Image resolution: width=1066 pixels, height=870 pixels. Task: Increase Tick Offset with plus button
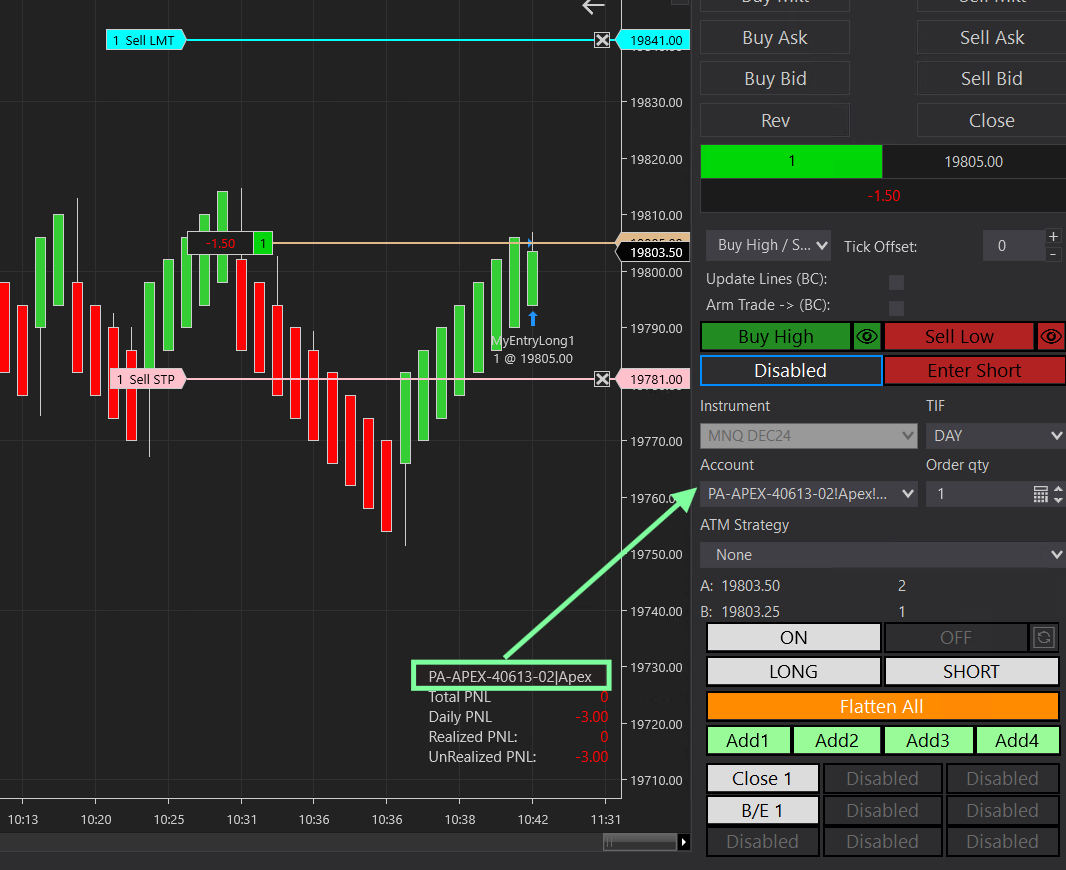(x=1053, y=237)
